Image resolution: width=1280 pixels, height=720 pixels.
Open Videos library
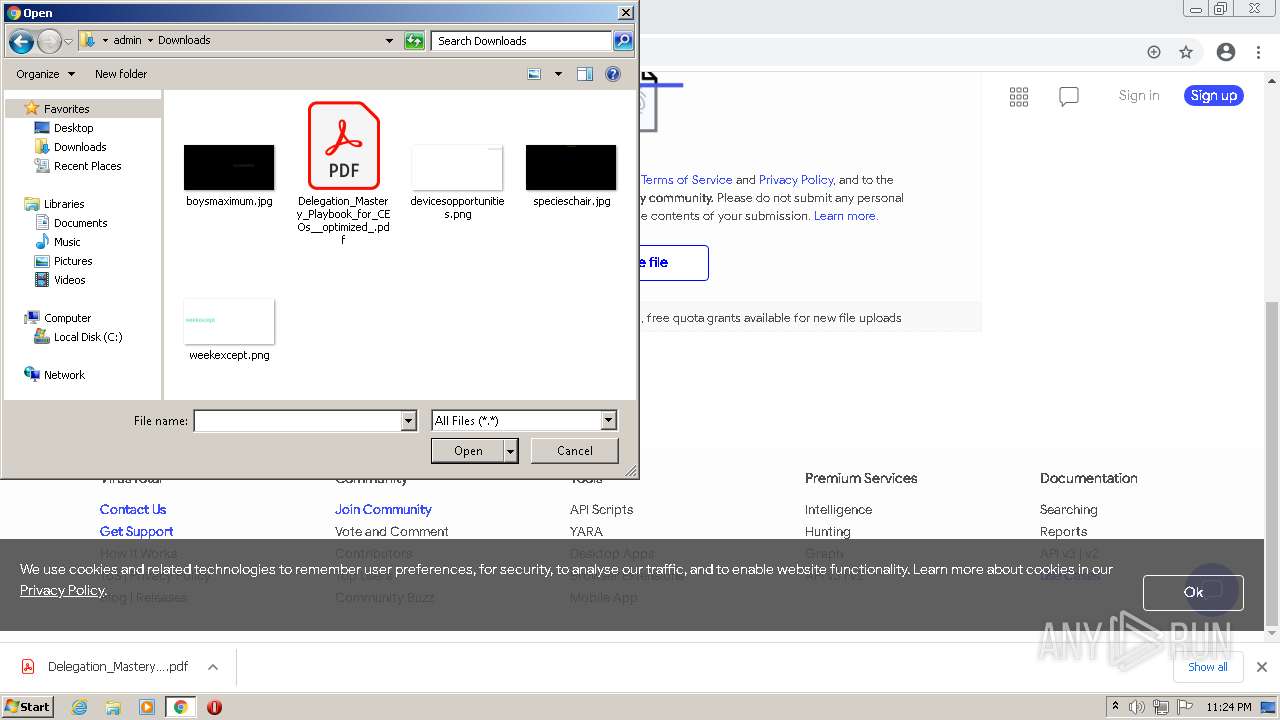click(69, 280)
